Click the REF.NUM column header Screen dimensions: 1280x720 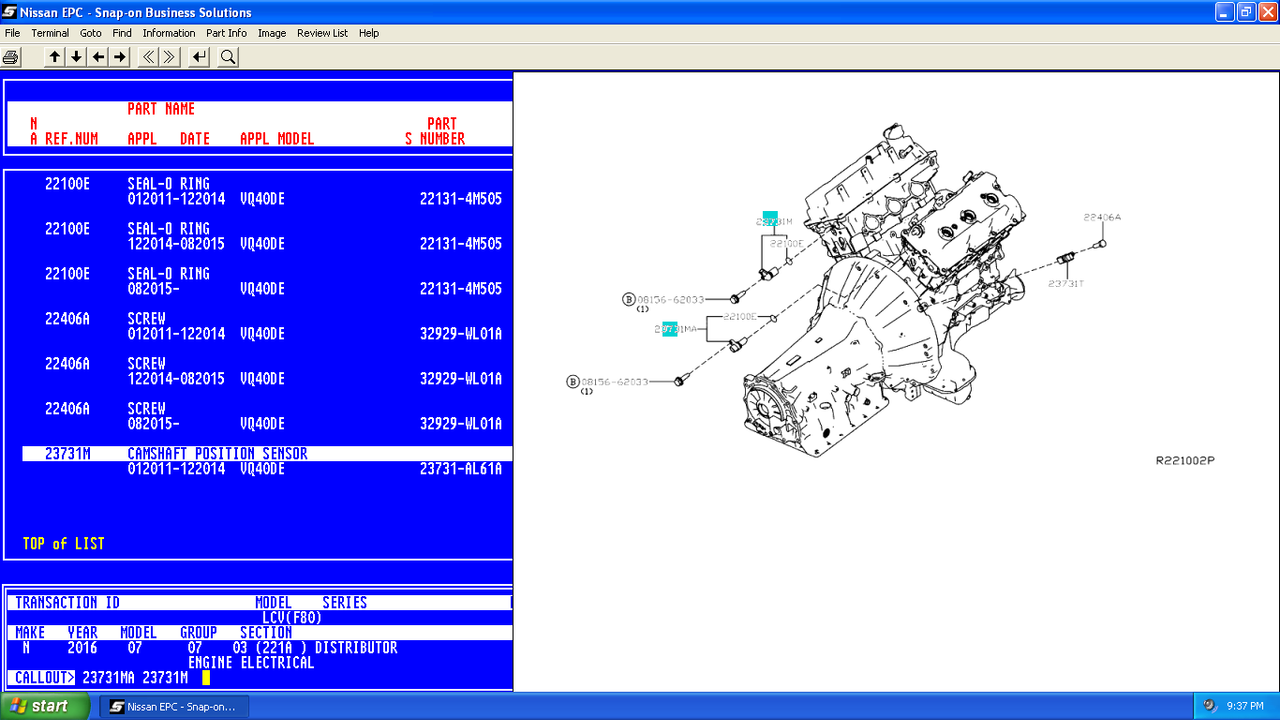click(x=71, y=139)
